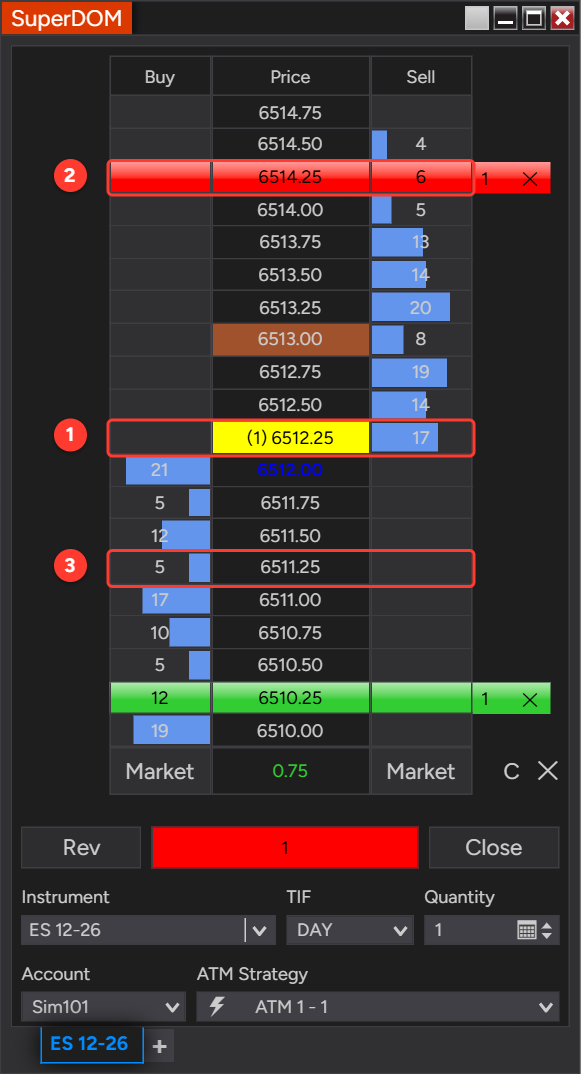Click the Instrument ES 12-26 text field
The height and width of the screenshot is (1074, 581).
pyautogui.click(x=133, y=930)
